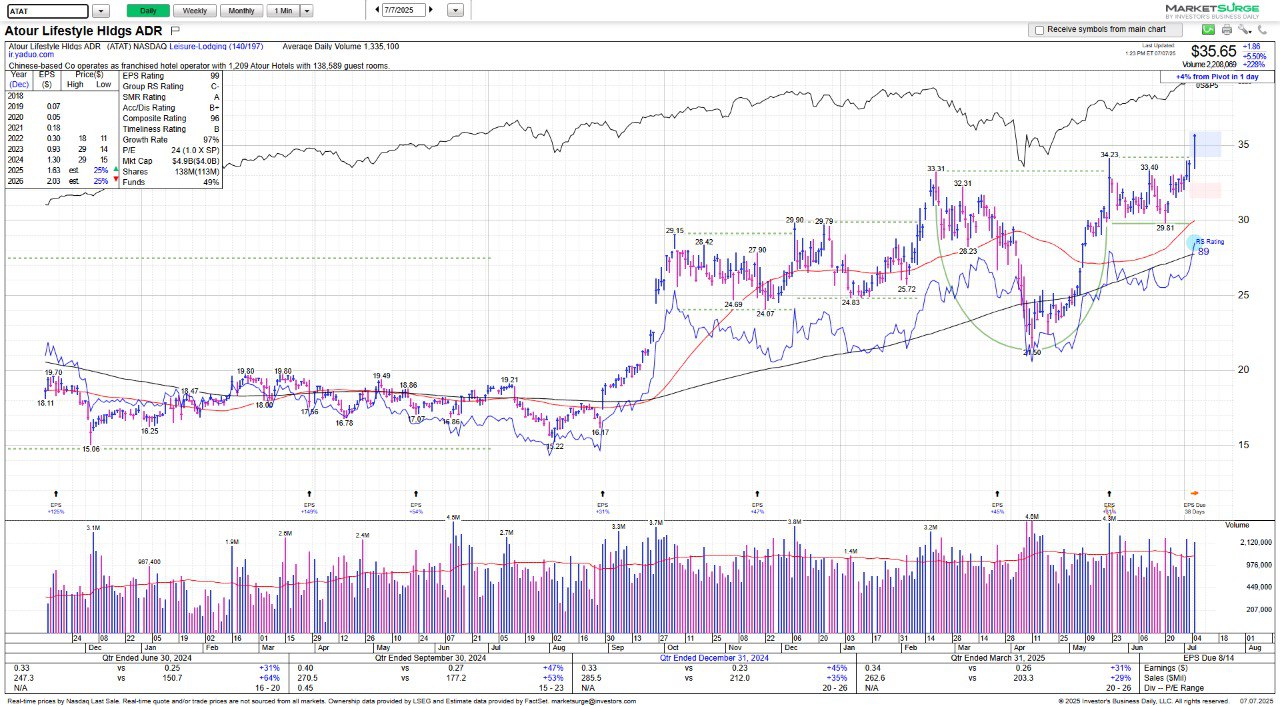Advance to the next date with right arrow

tap(430, 10)
